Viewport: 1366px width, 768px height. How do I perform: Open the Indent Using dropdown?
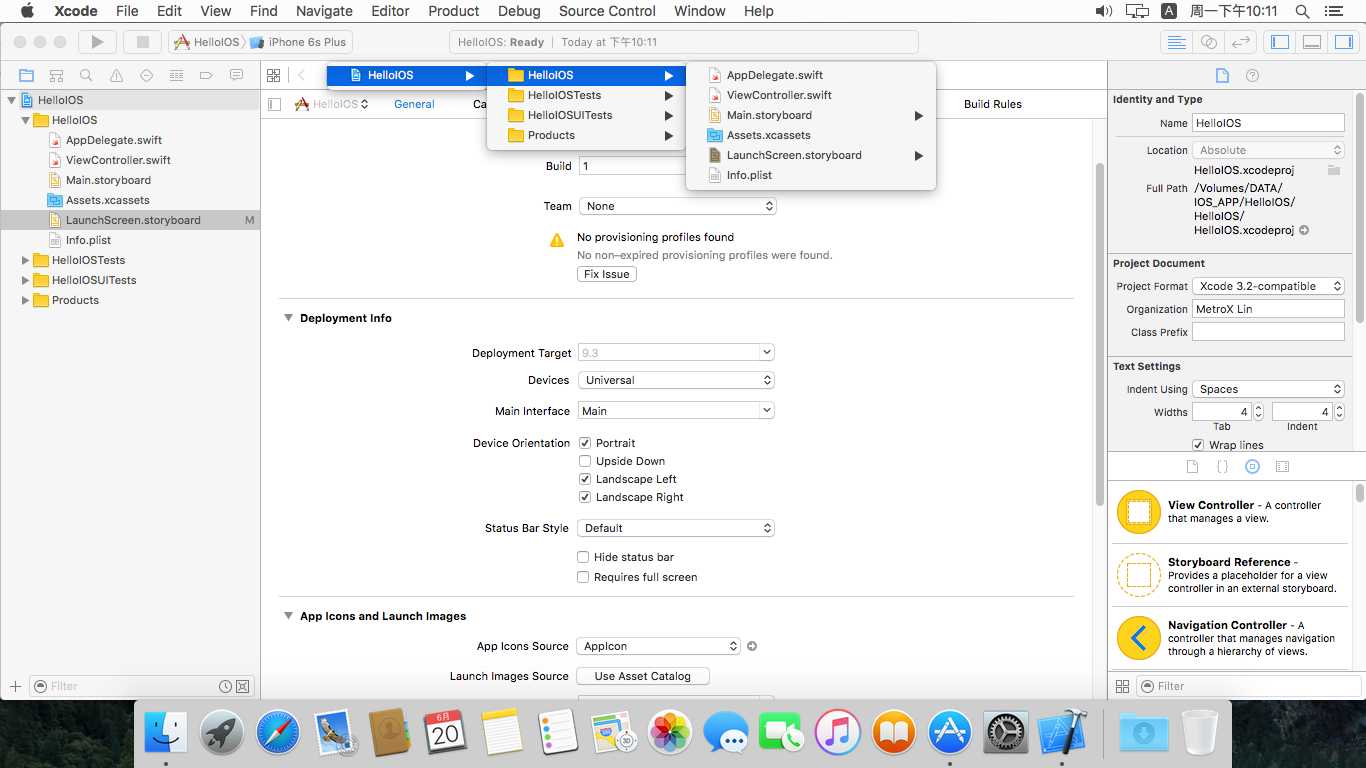point(1269,389)
